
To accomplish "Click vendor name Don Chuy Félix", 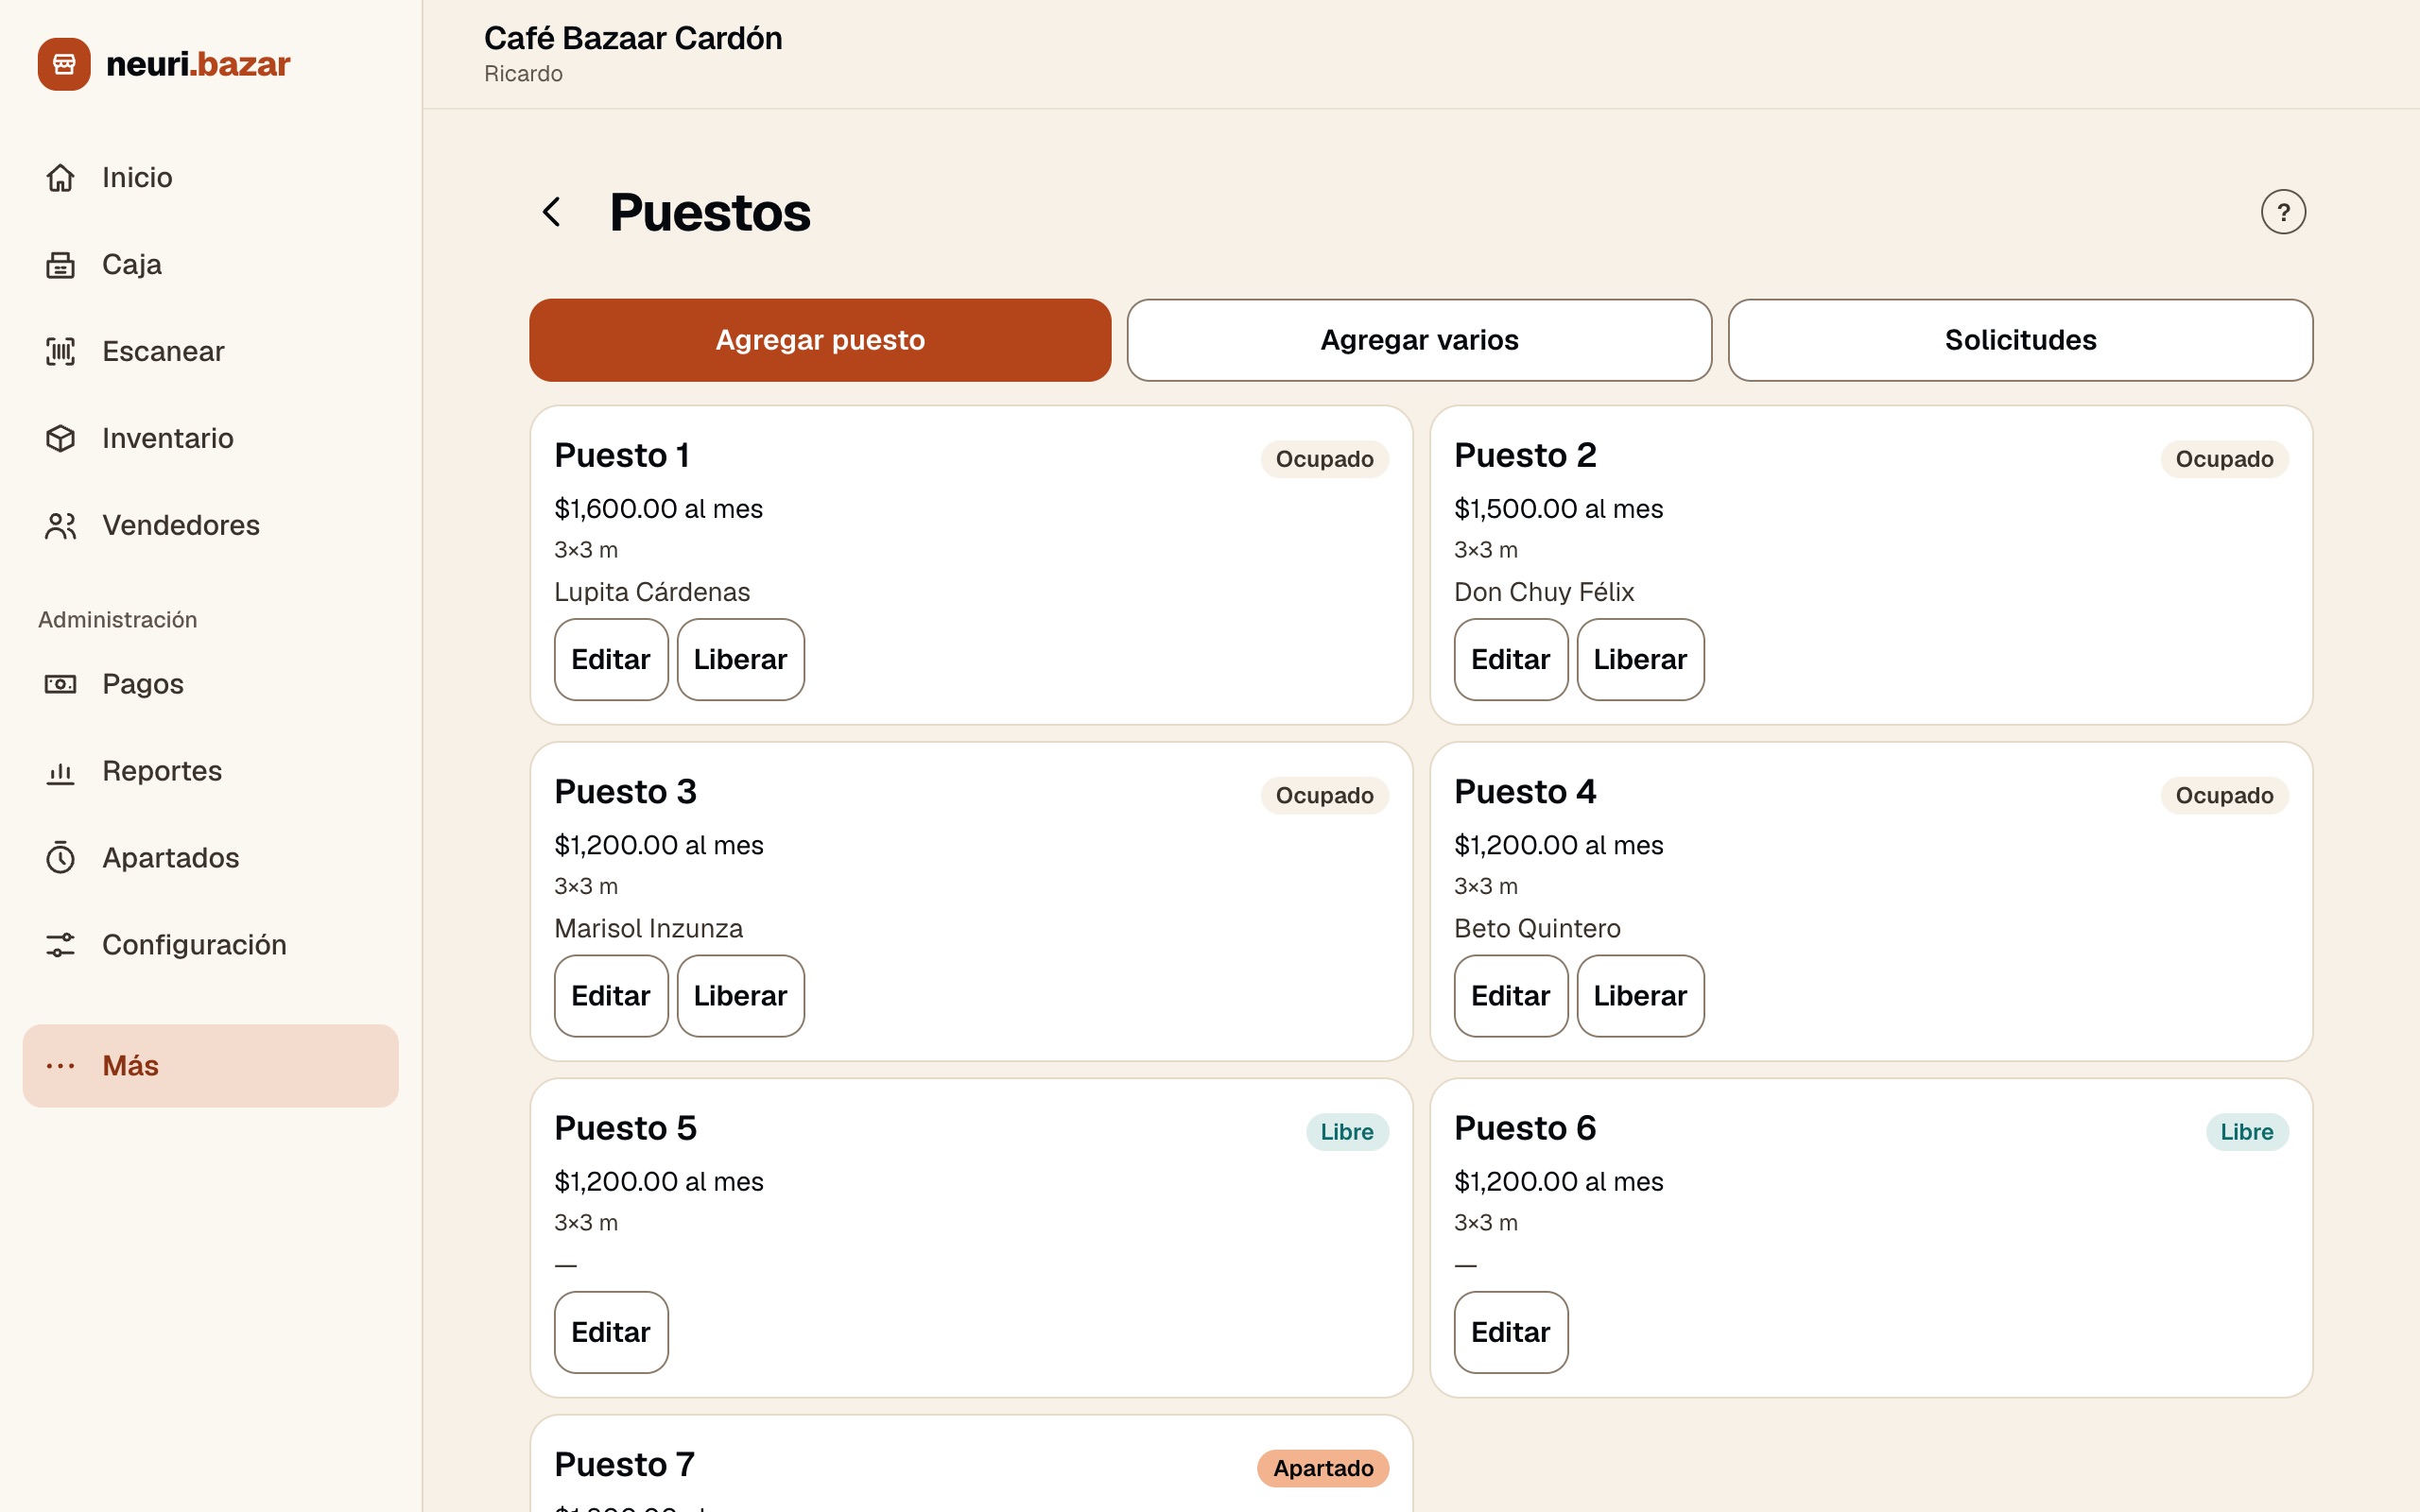I will 1544,592.
